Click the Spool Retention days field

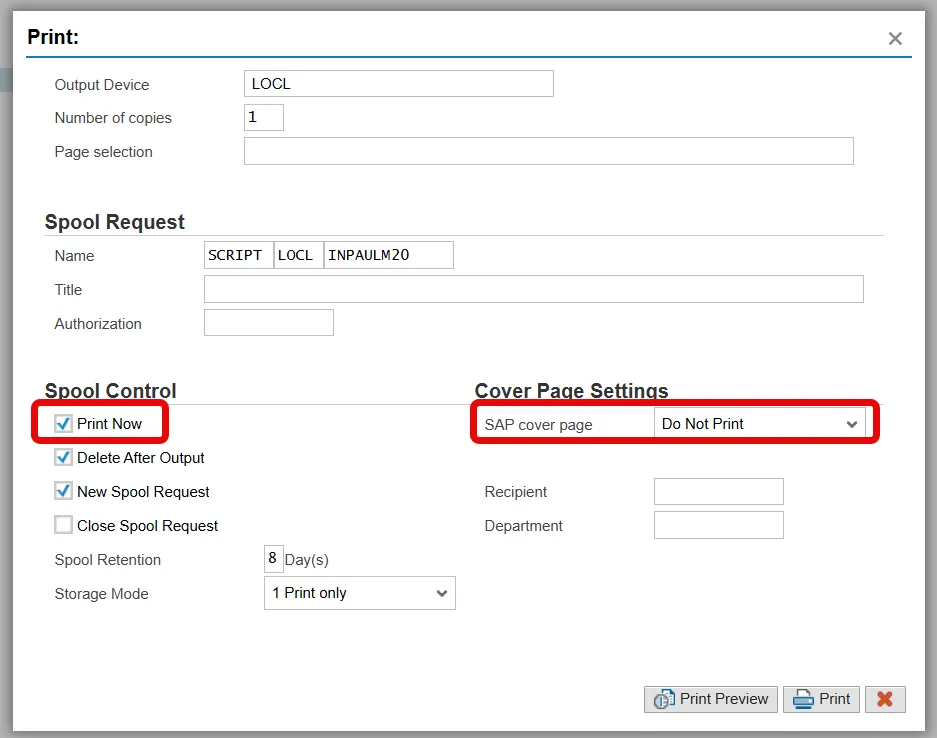click(x=273, y=559)
